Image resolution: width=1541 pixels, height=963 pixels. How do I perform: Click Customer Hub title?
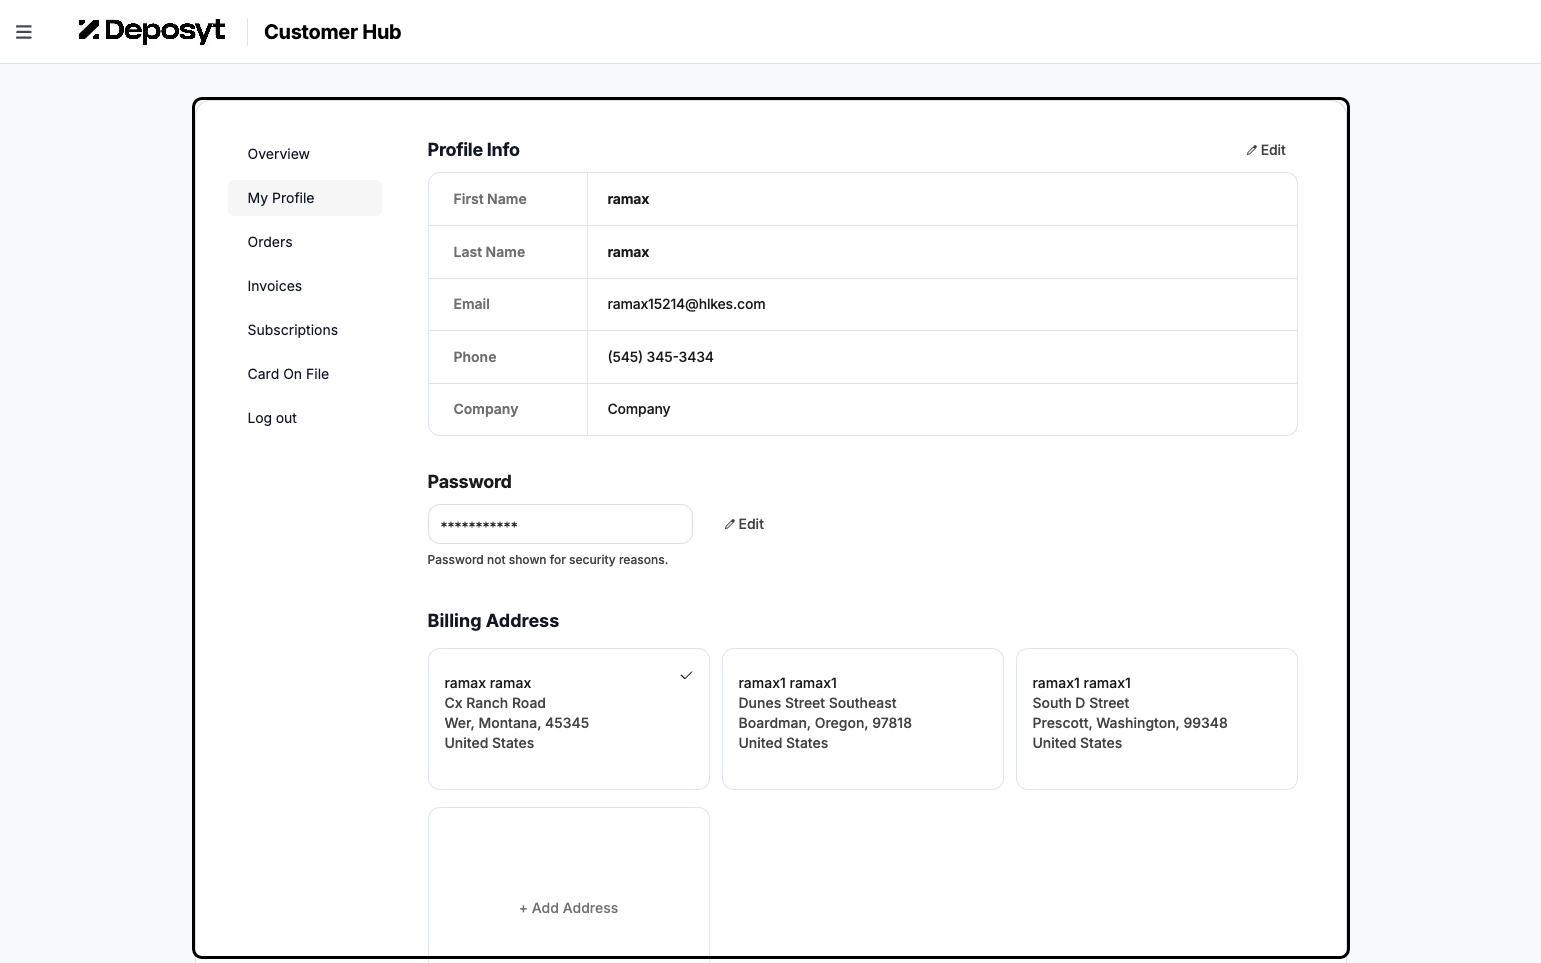click(x=332, y=32)
